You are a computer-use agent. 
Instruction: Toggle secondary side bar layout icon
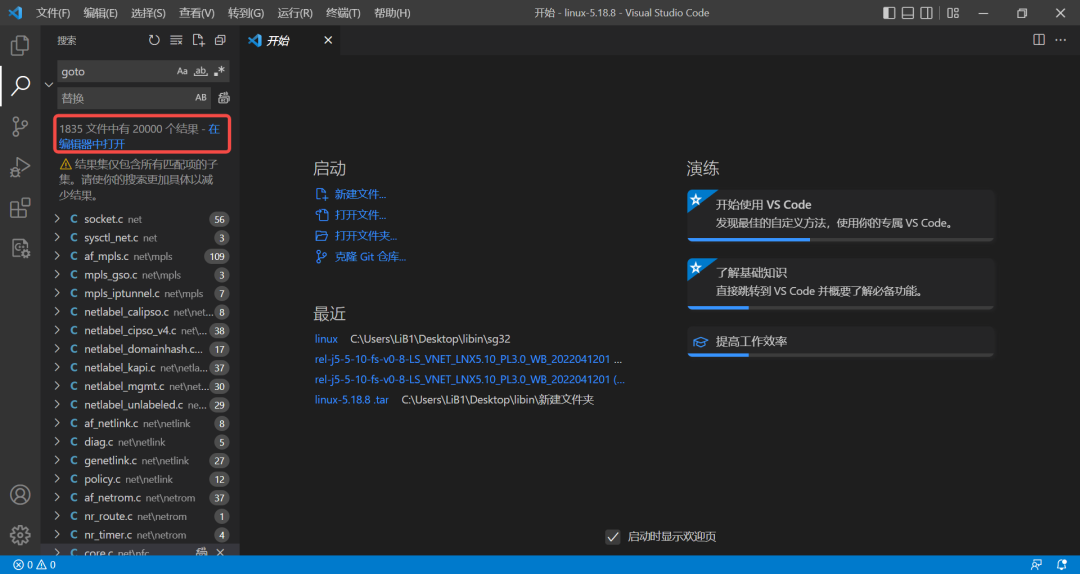tap(926, 13)
